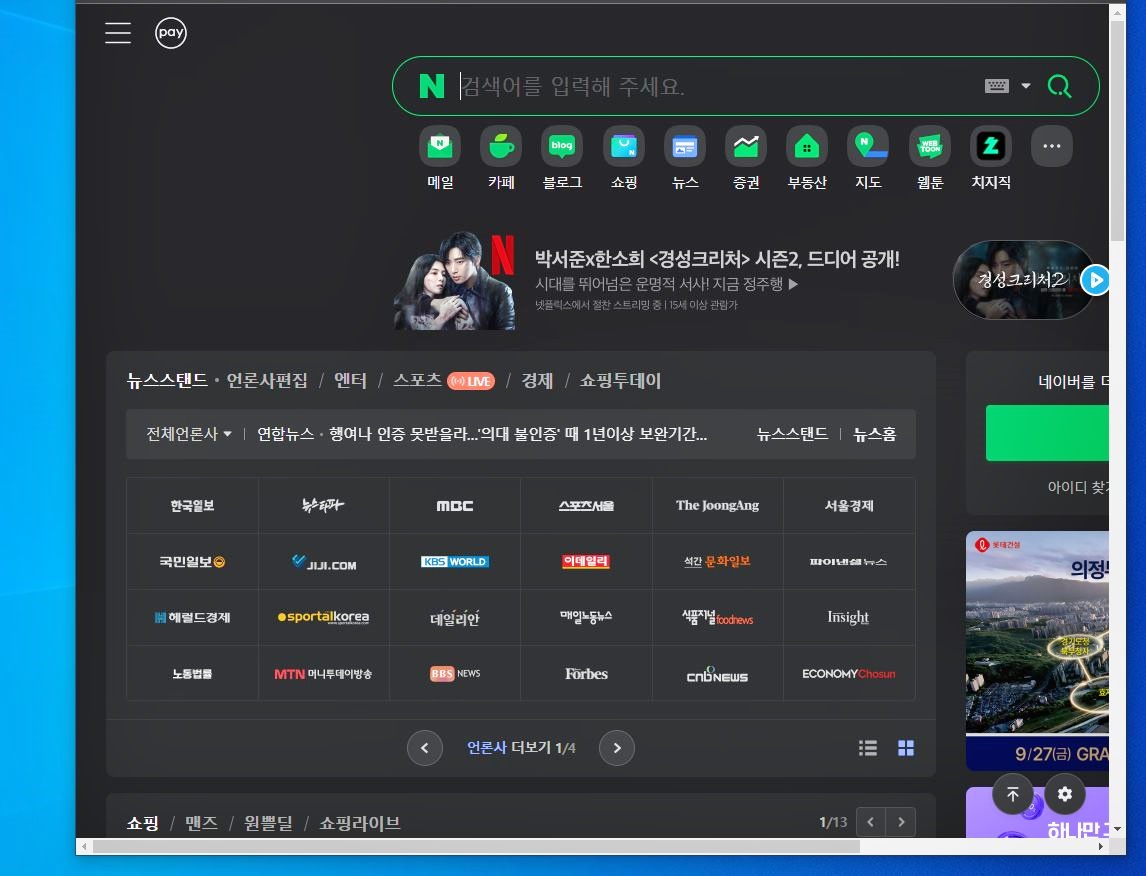Open Naver Pay icon
1146x876 pixels.
coord(171,33)
